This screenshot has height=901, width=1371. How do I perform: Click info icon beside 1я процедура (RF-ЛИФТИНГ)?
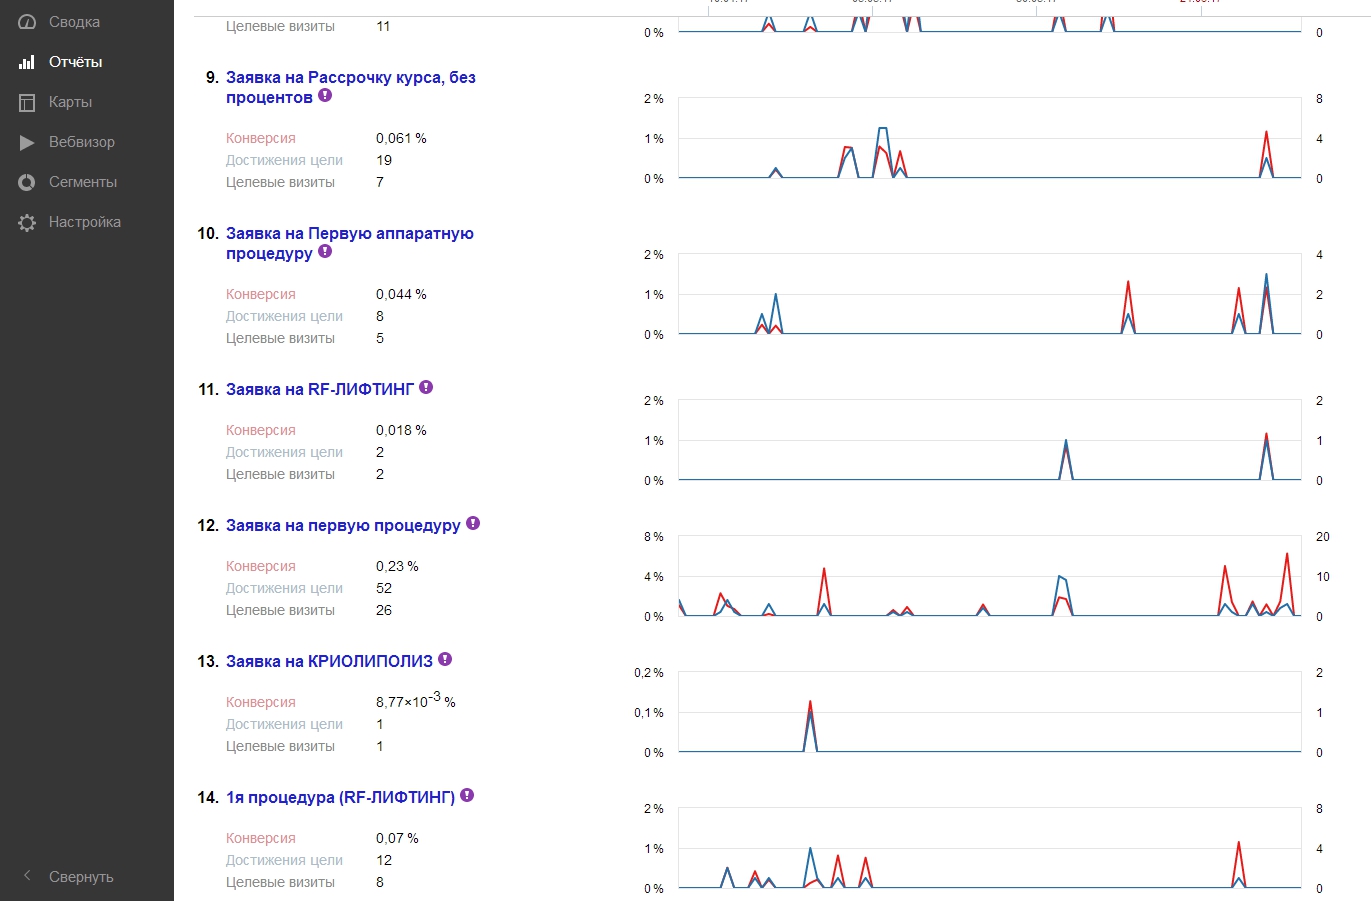467,796
